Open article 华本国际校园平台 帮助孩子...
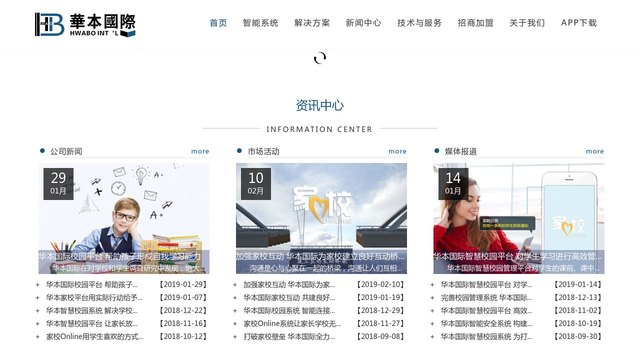The width and height of the screenshot is (640, 360). tap(92, 284)
